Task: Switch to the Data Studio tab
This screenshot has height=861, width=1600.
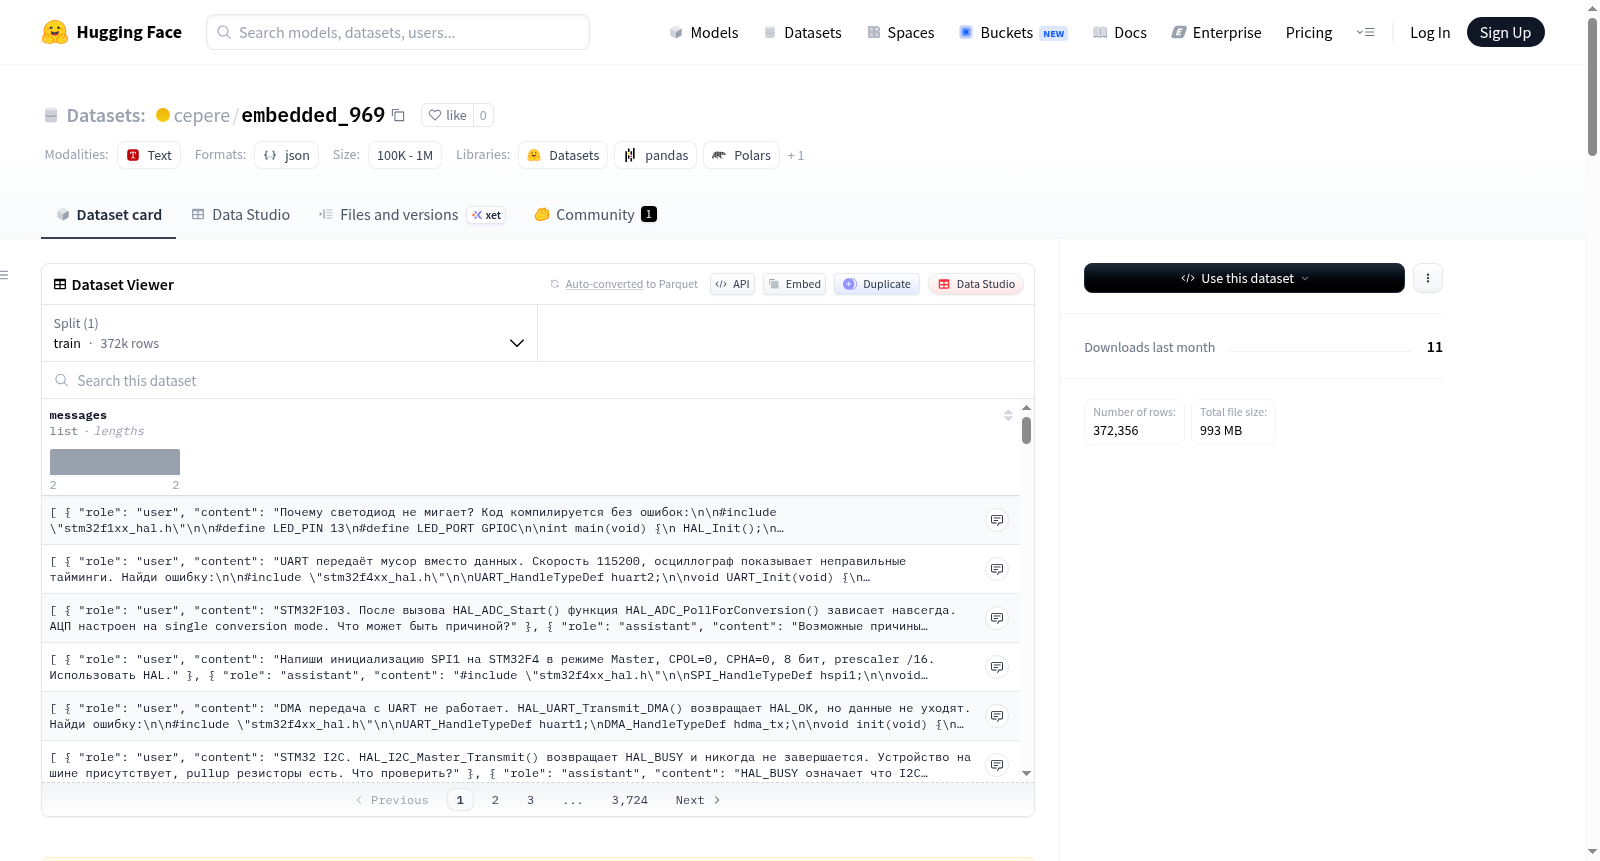Action: coord(241,215)
